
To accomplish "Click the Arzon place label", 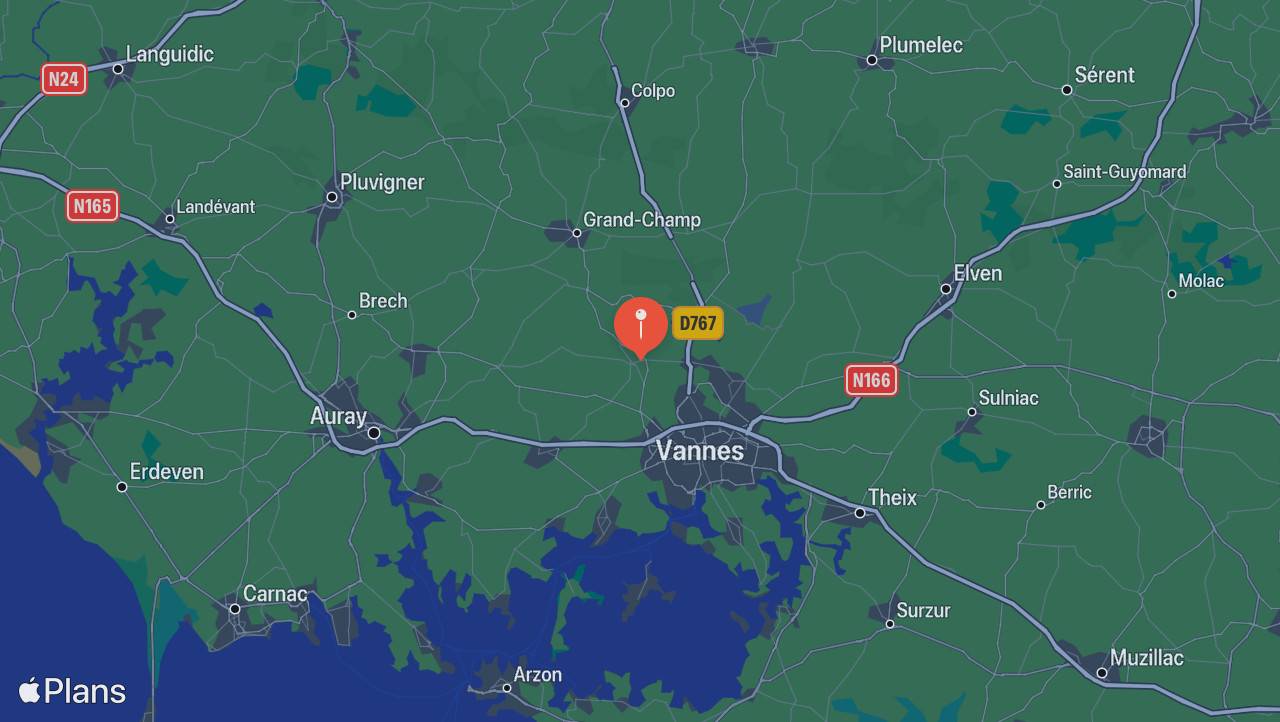I will (538, 675).
